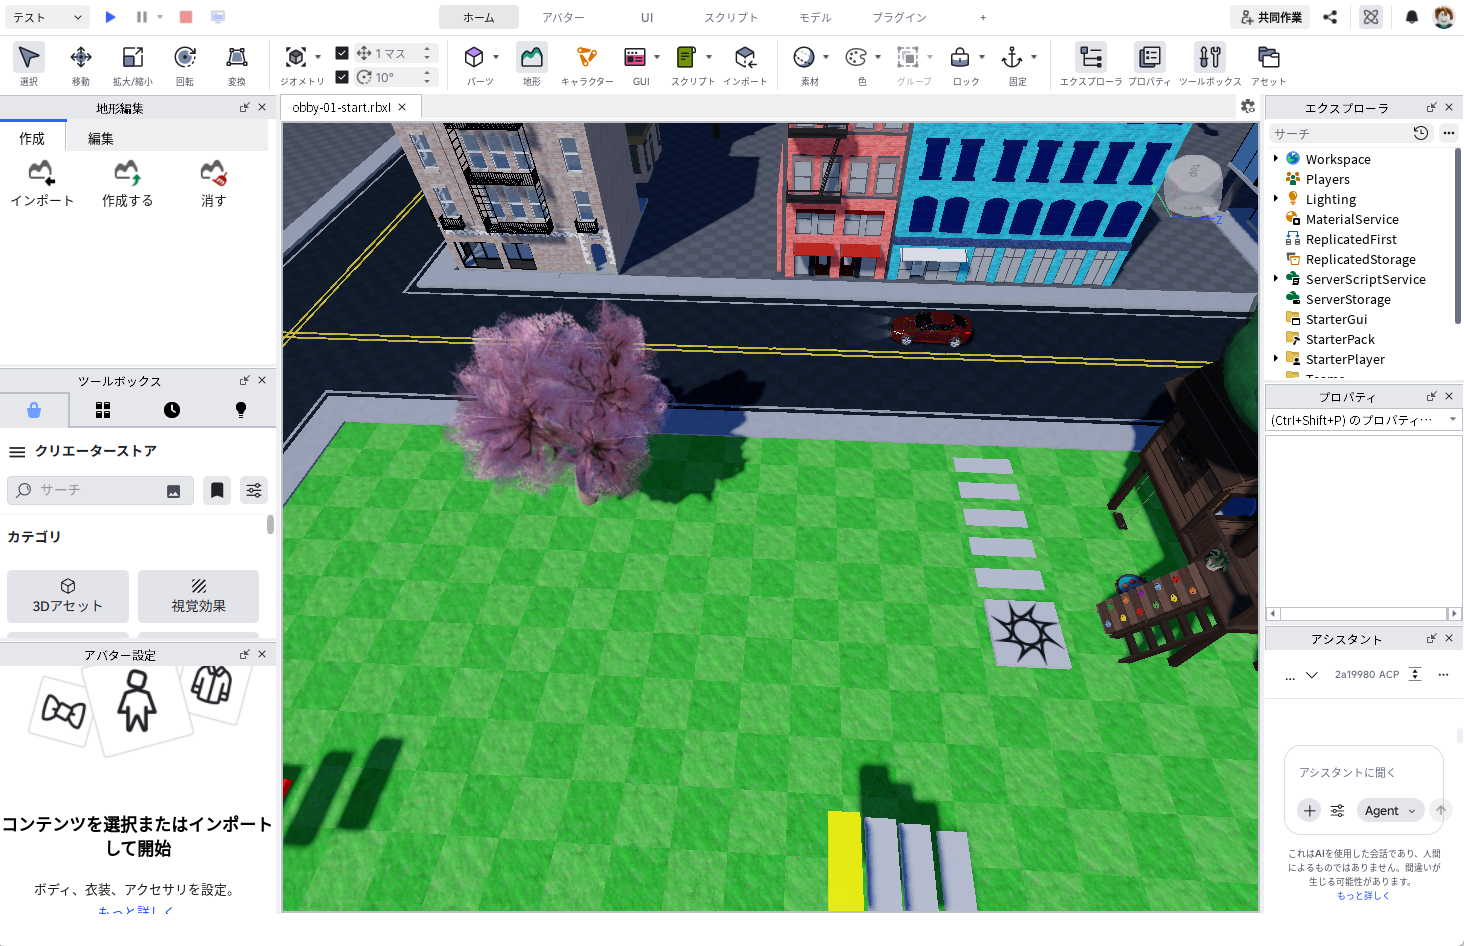
Task: Switch to the アバター ribbon tab
Action: point(563,17)
